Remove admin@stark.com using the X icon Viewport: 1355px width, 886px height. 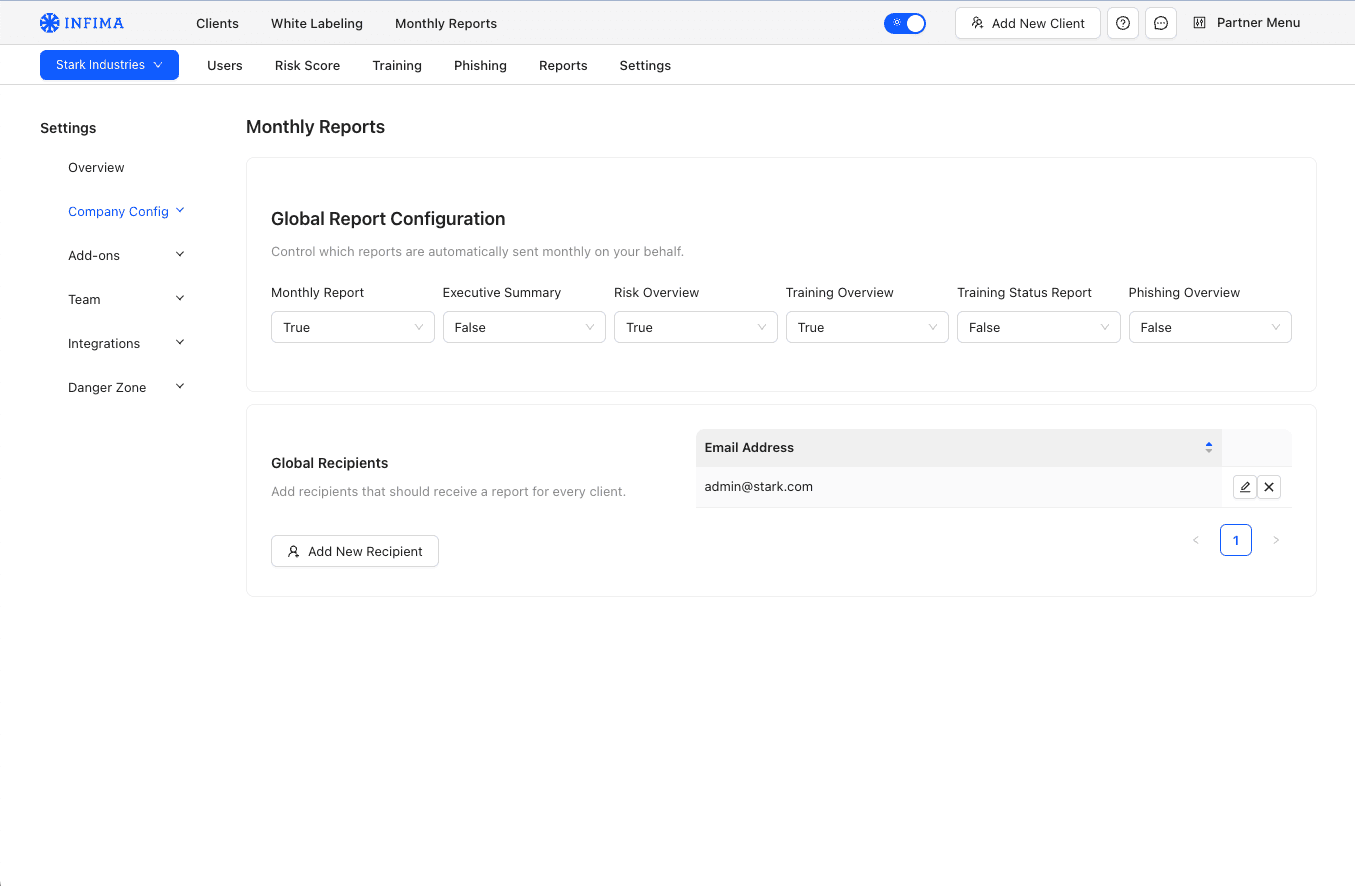coord(1269,487)
